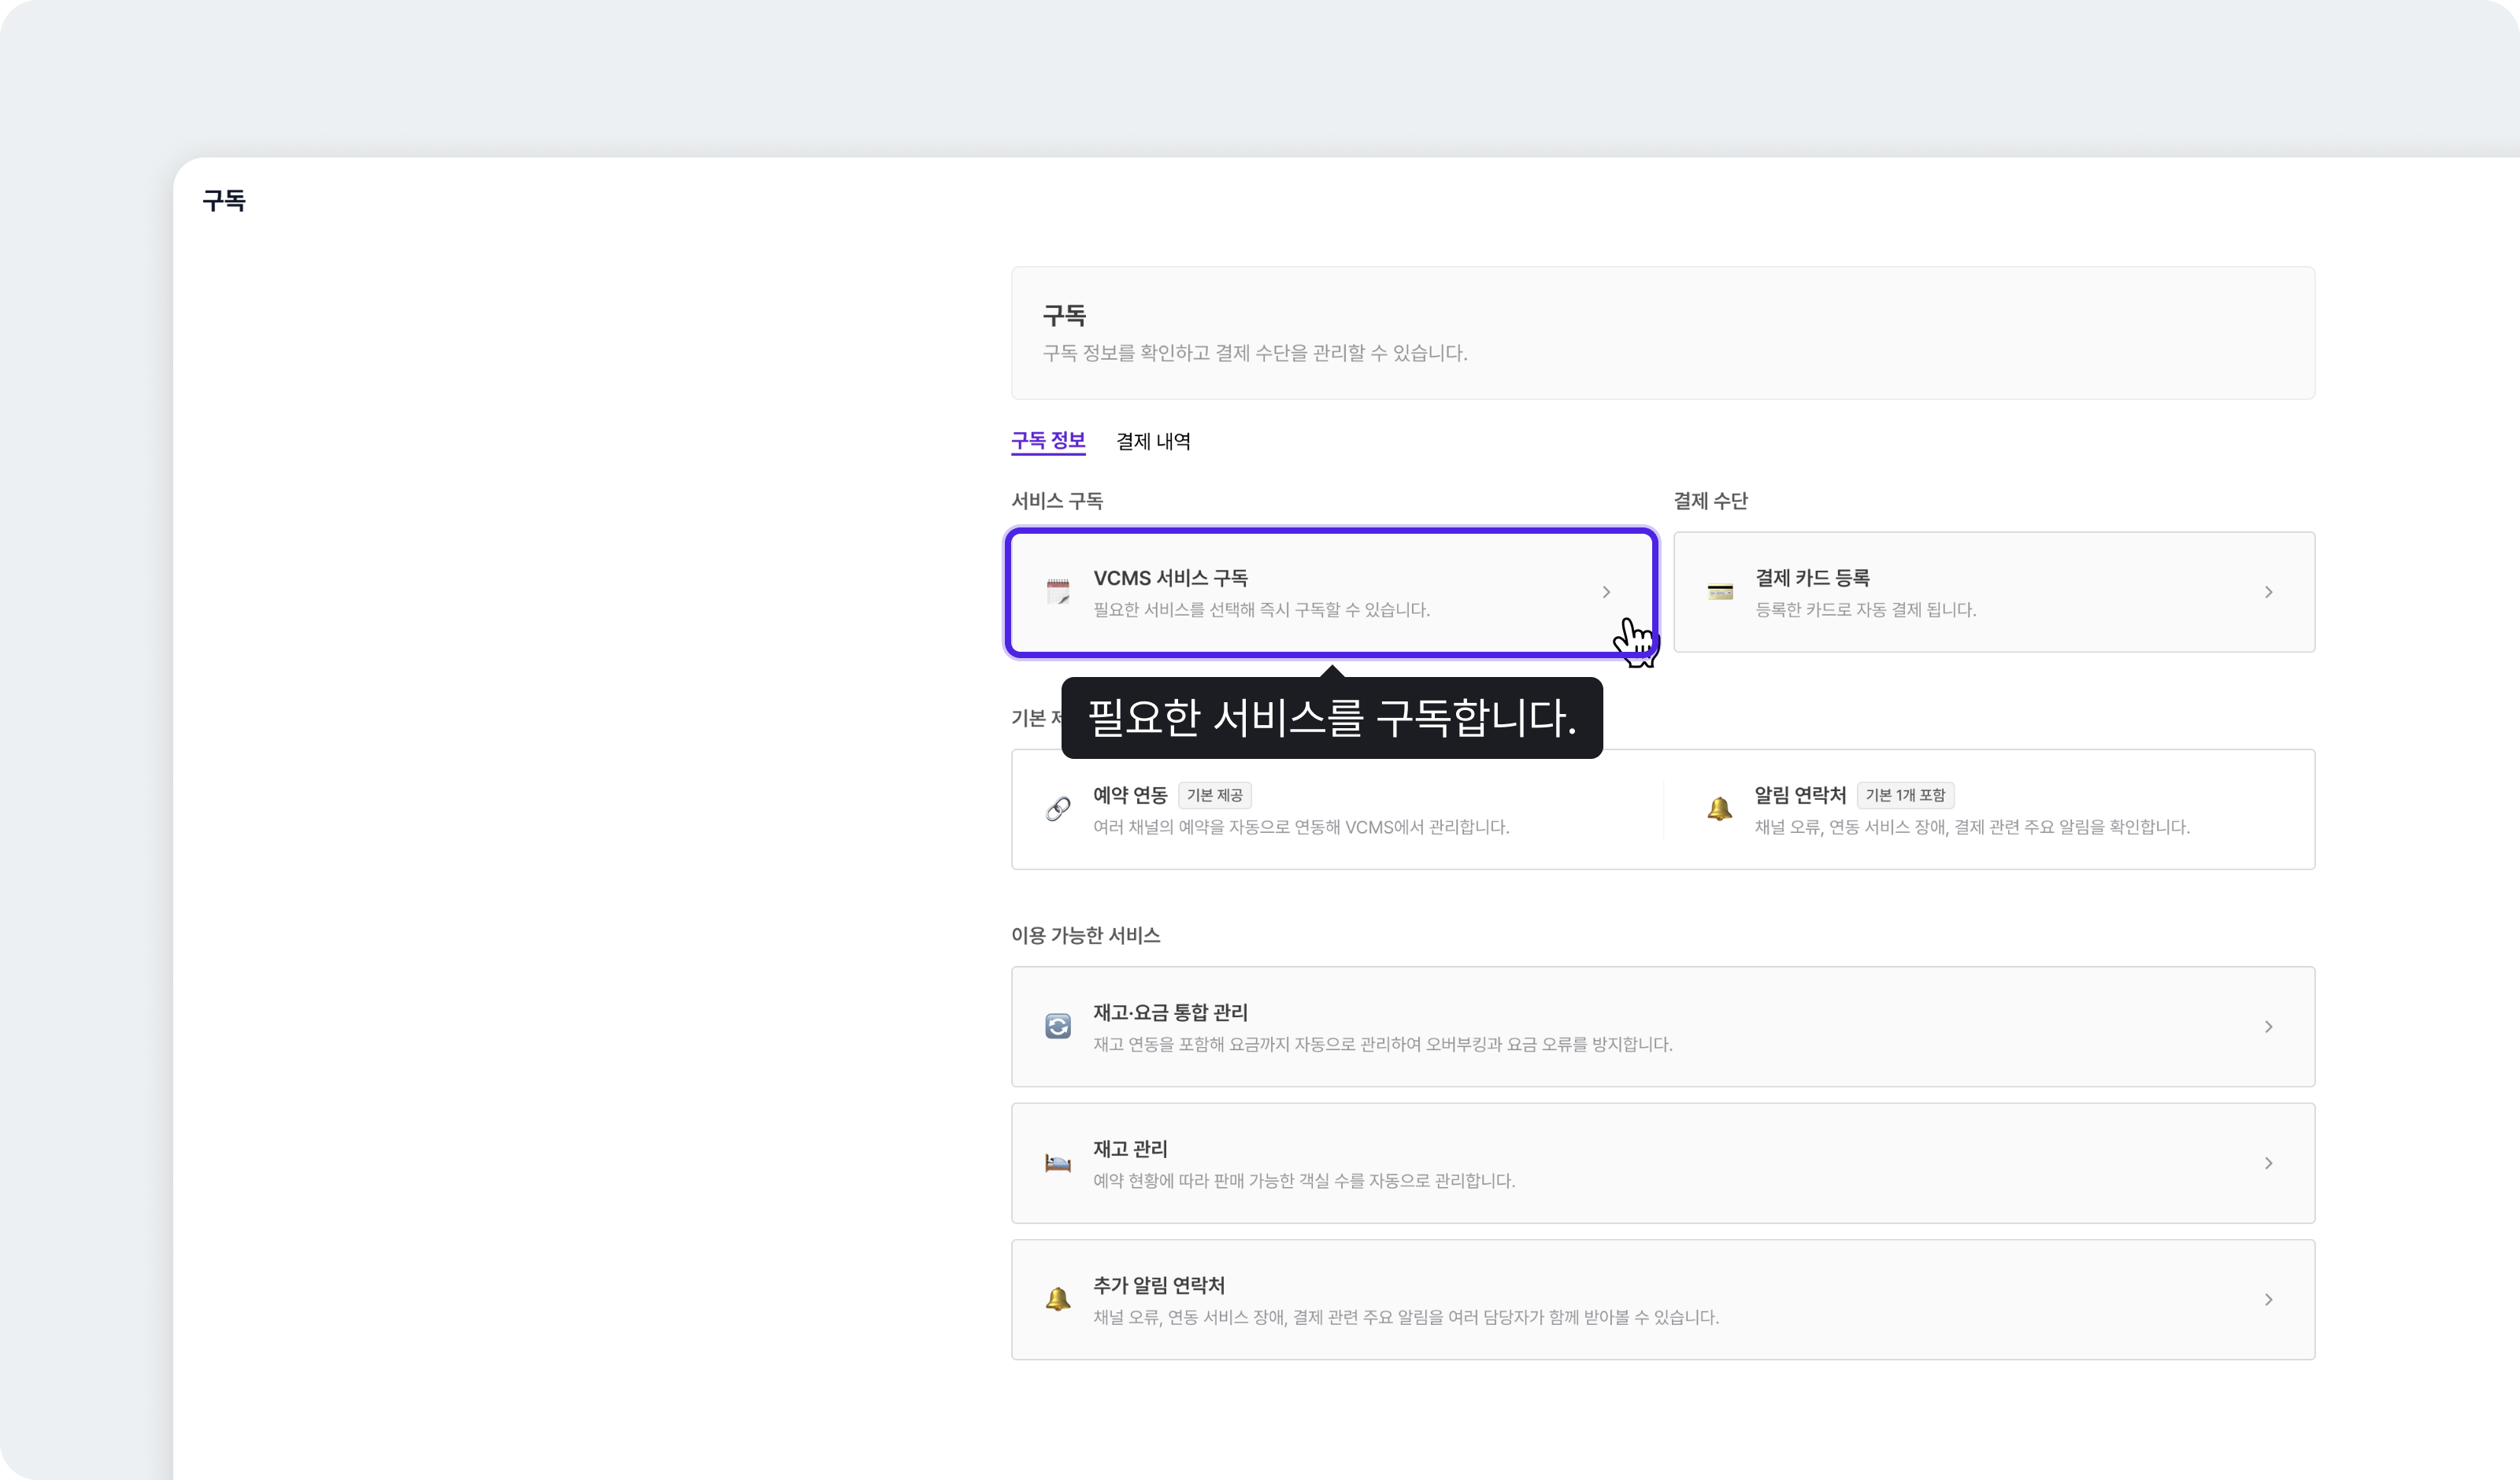
Task: Click the 예약 연동 item title
Action: tap(1130, 795)
